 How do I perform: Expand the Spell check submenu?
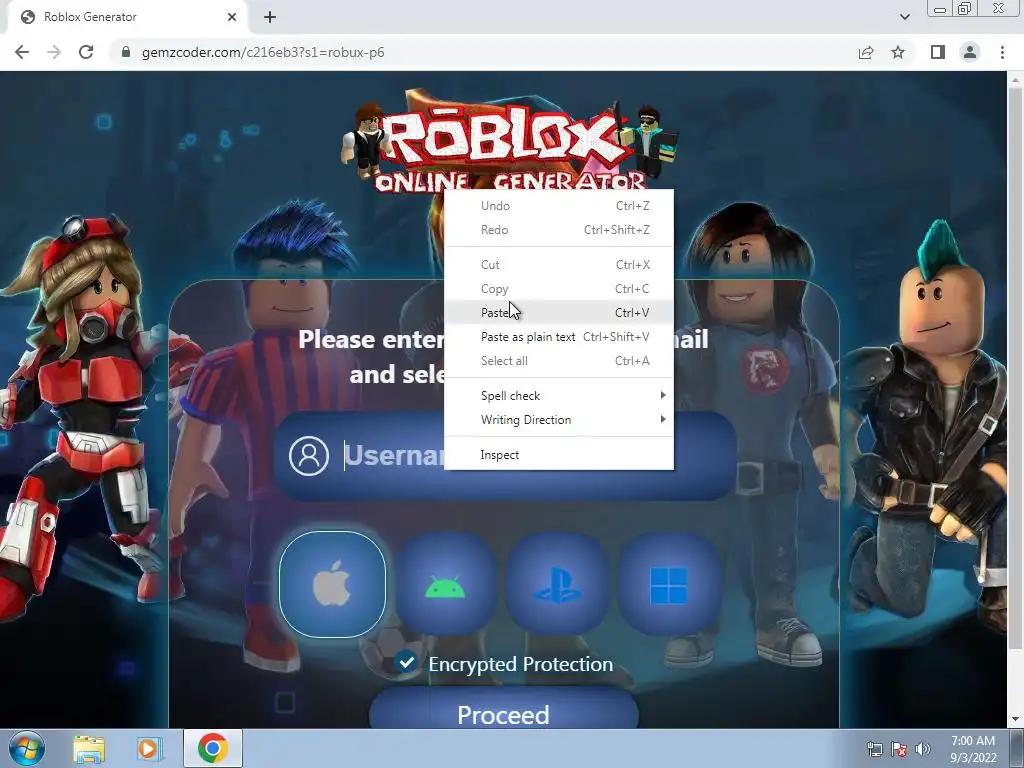click(x=559, y=396)
